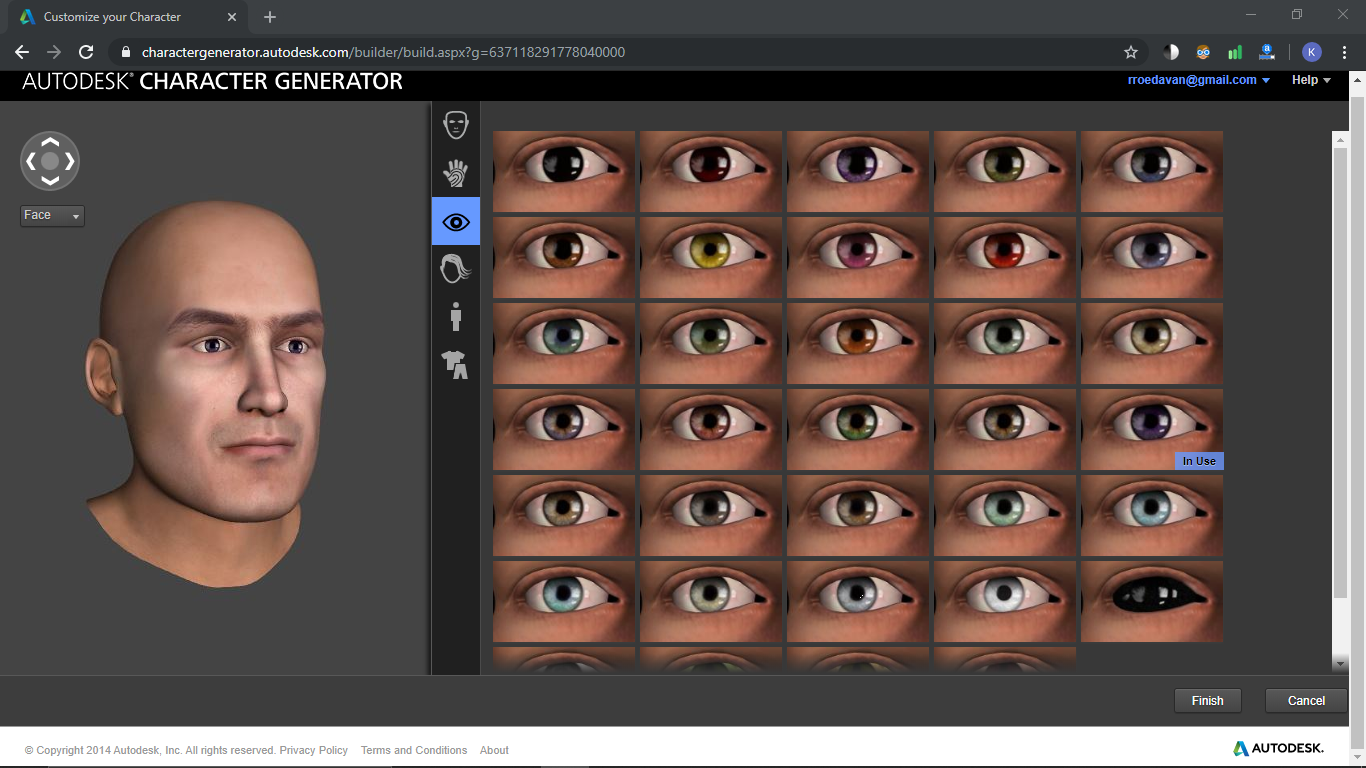Select the Face category icon
This screenshot has height=768, width=1366.
455,124
